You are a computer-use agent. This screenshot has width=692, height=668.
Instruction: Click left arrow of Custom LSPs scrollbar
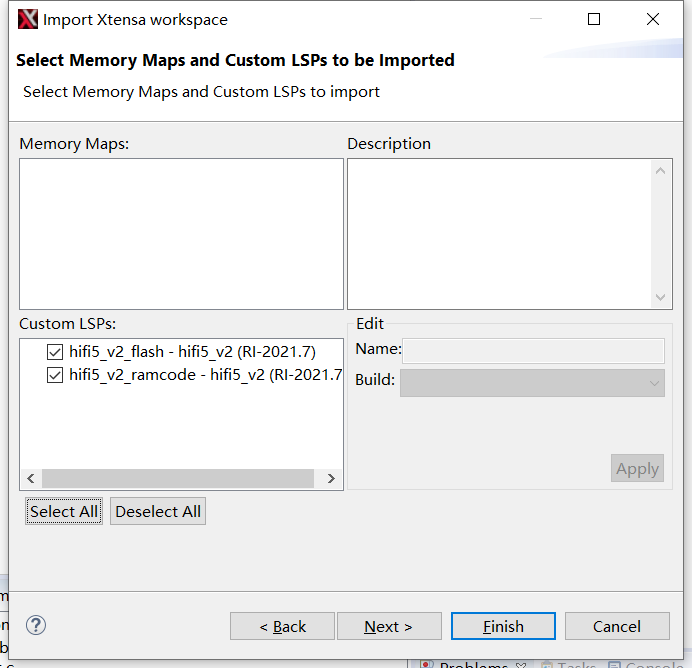pyautogui.click(x=31, y=479)
